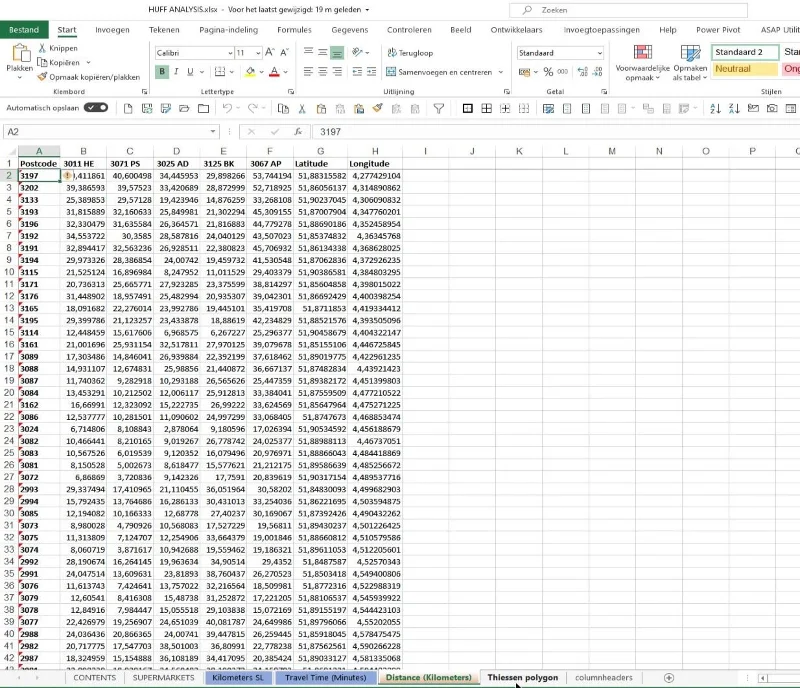Viewport: 800px width, 688px height.
Task: Click the red font color button
Action: [x=274, y=71]
